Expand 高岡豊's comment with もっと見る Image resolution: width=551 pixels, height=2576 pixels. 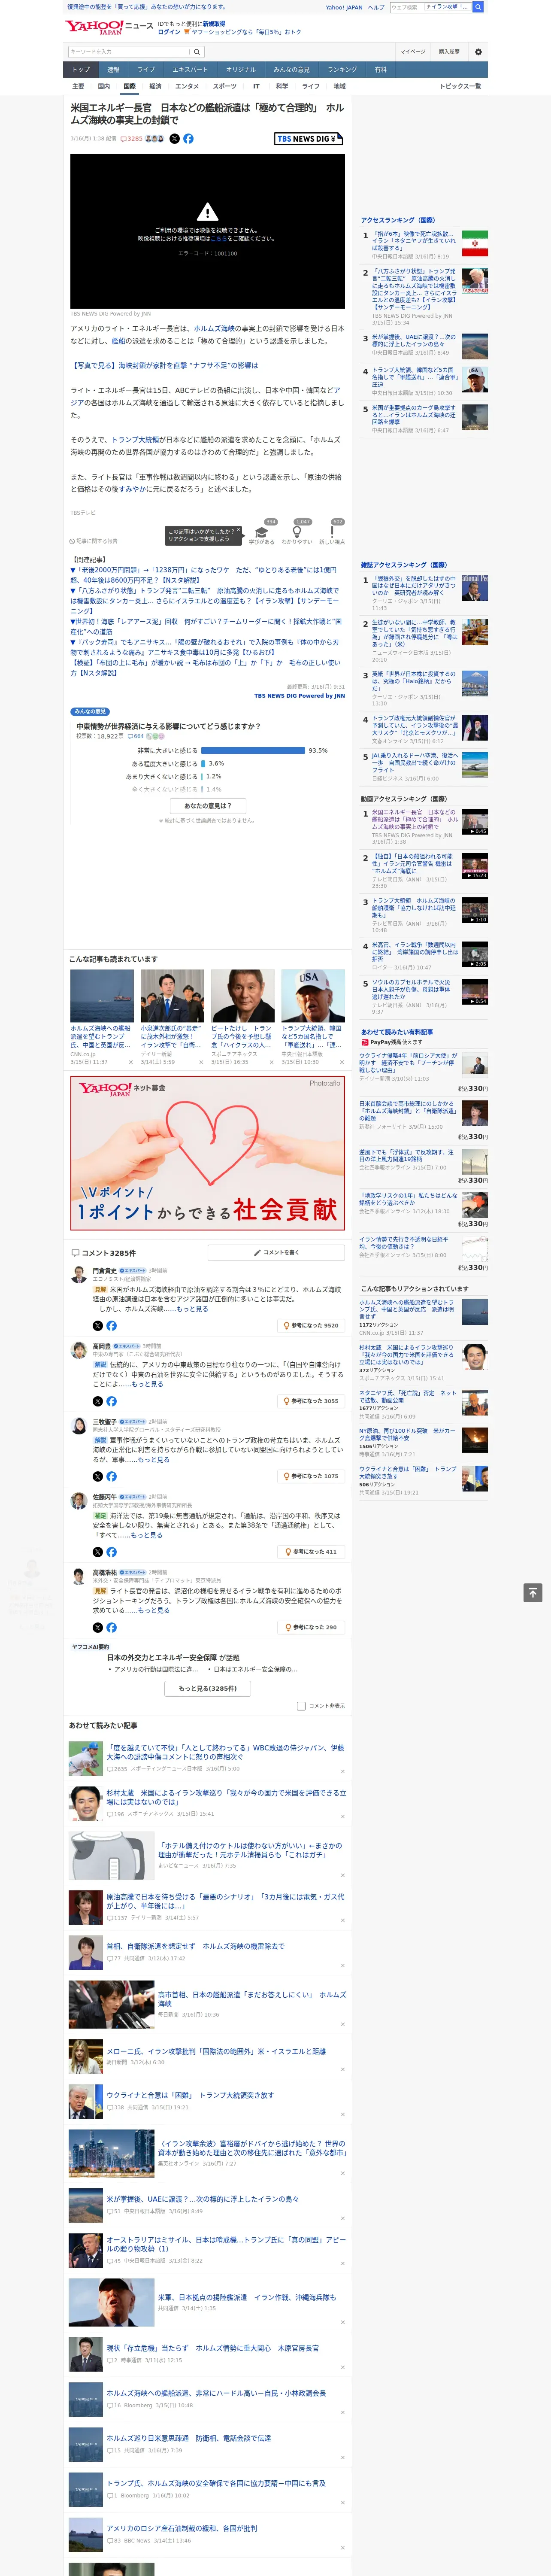point(147,1384)
